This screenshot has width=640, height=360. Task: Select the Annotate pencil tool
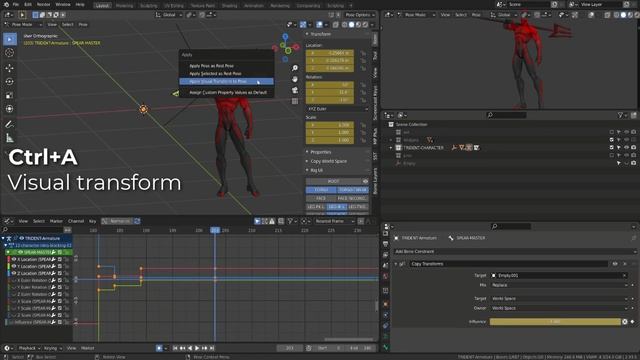pos(9,124)
